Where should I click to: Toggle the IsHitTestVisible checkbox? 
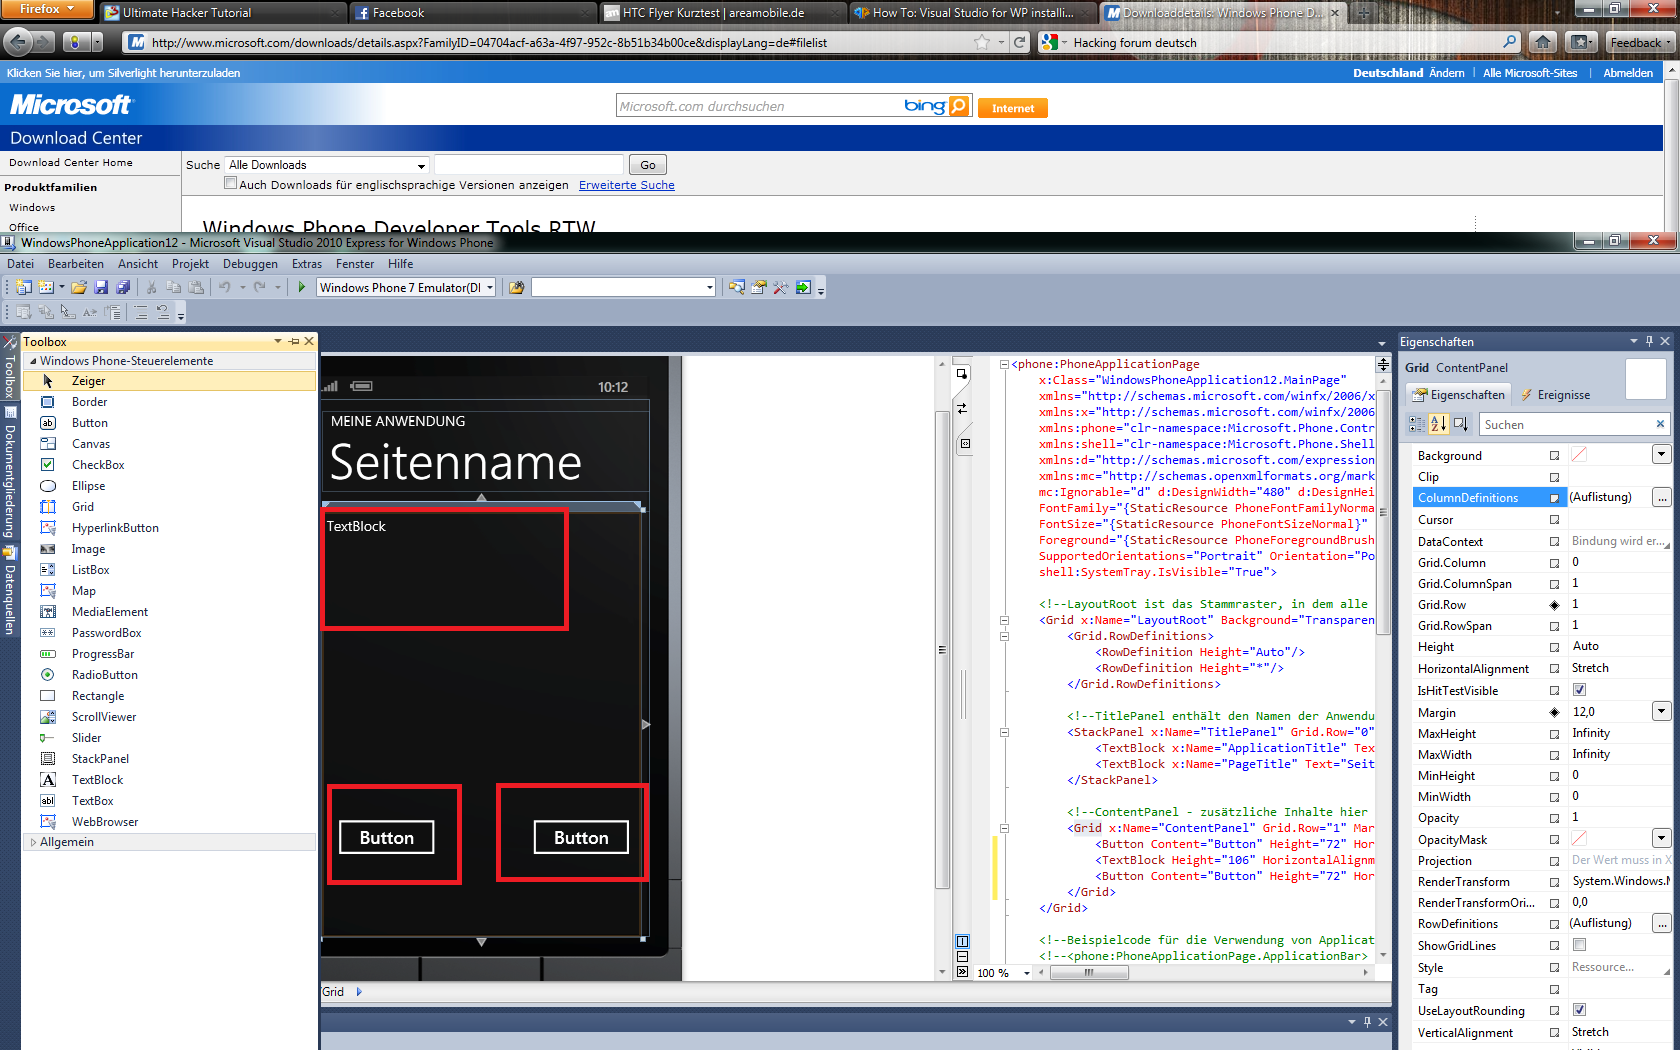pyautogui.click(x=1579, y=690)
